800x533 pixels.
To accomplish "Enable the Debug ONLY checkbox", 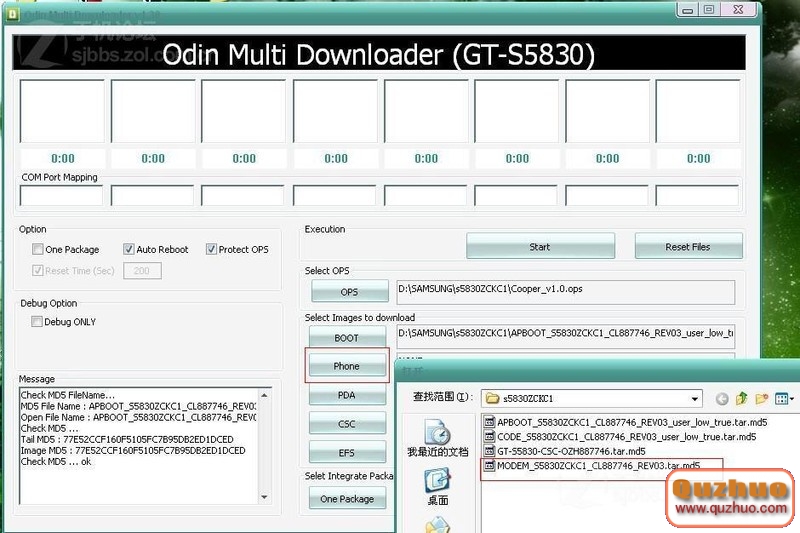I will [x=37, y=321].
